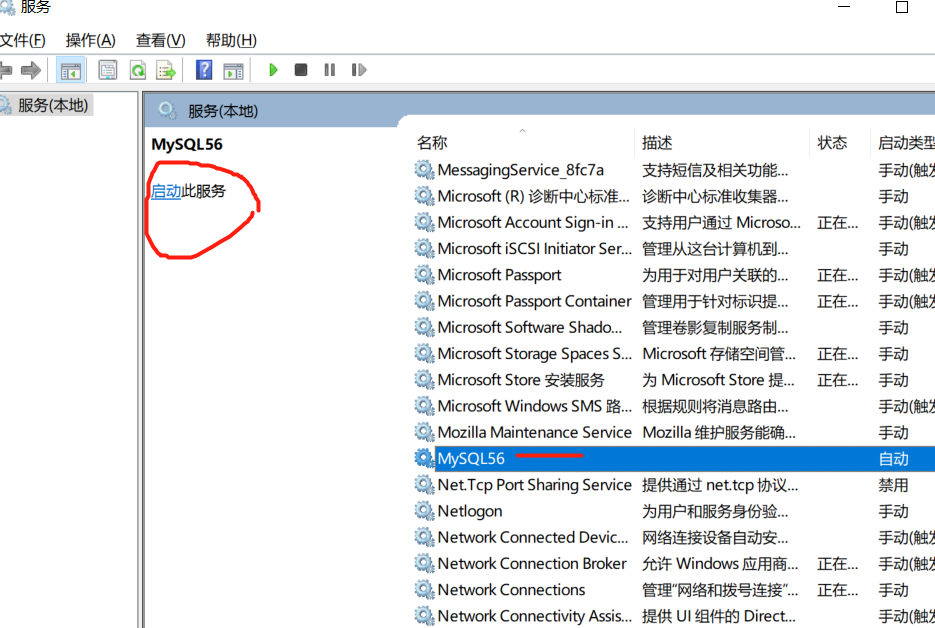This screenshot has height=628, width=935.
Task: Toggle the Show/Hide Console Tree icon
Action: click(70, 69)
